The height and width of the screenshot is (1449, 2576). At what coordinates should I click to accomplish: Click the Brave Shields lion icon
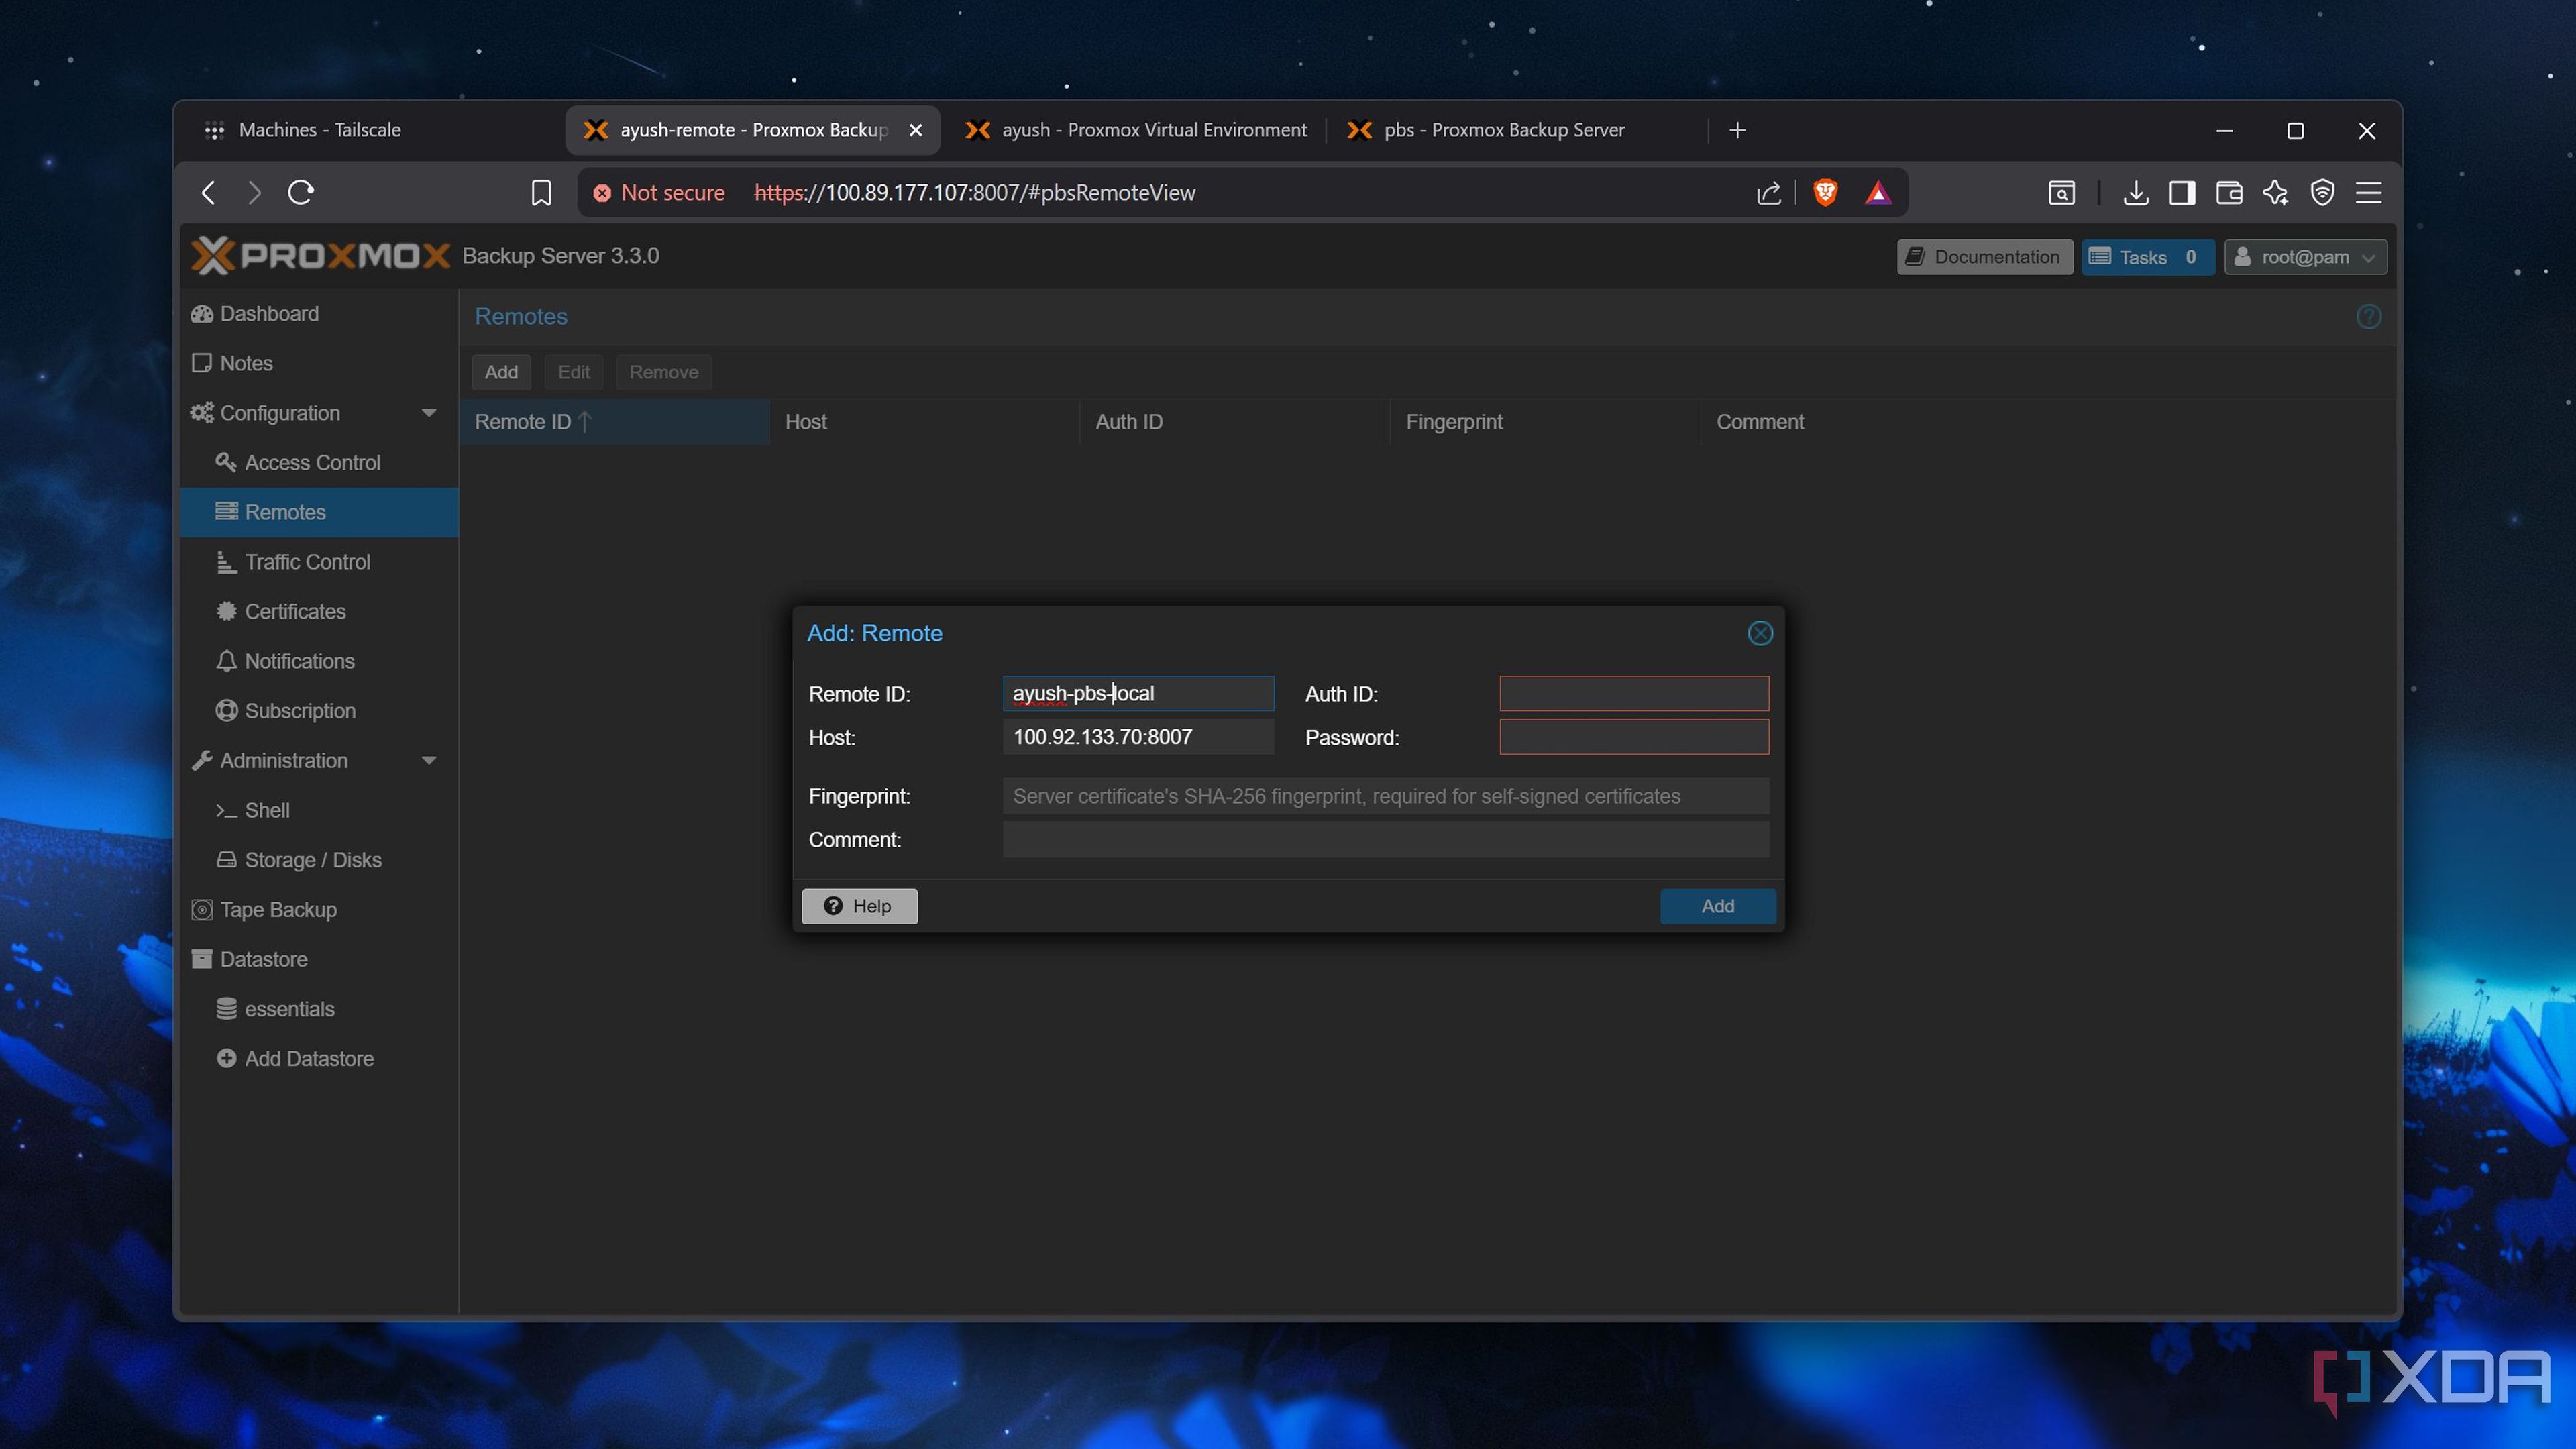coord(1825,192)
